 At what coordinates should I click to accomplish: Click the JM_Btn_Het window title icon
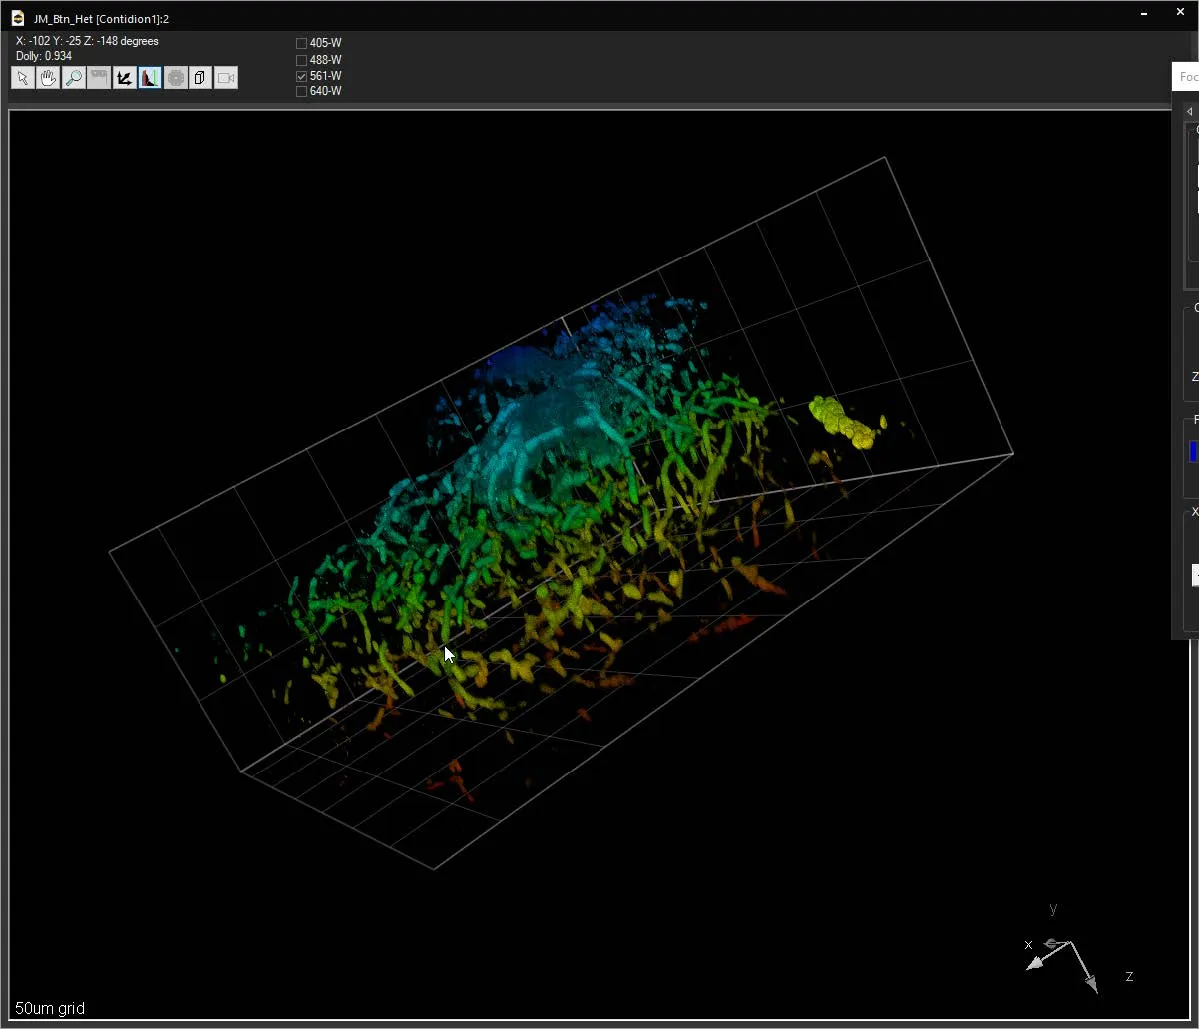click(18, 18)
